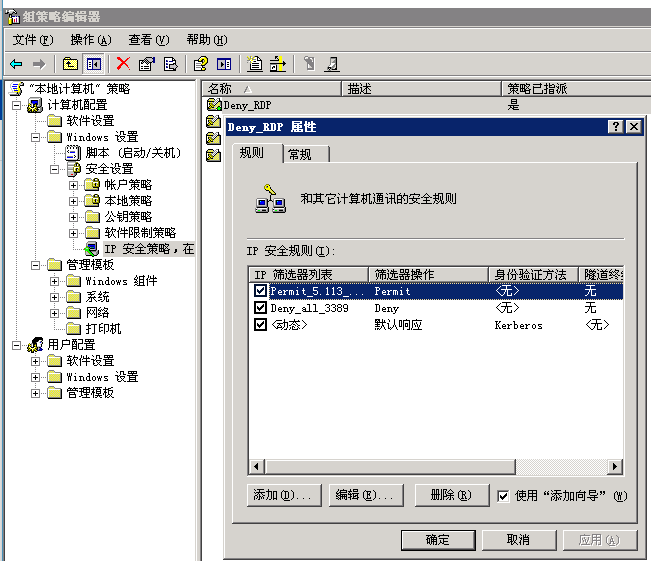Click the Create IP security policy icon
Viewport: 651px width, 561px height.
pyautogui.click(x=255, y=64)
